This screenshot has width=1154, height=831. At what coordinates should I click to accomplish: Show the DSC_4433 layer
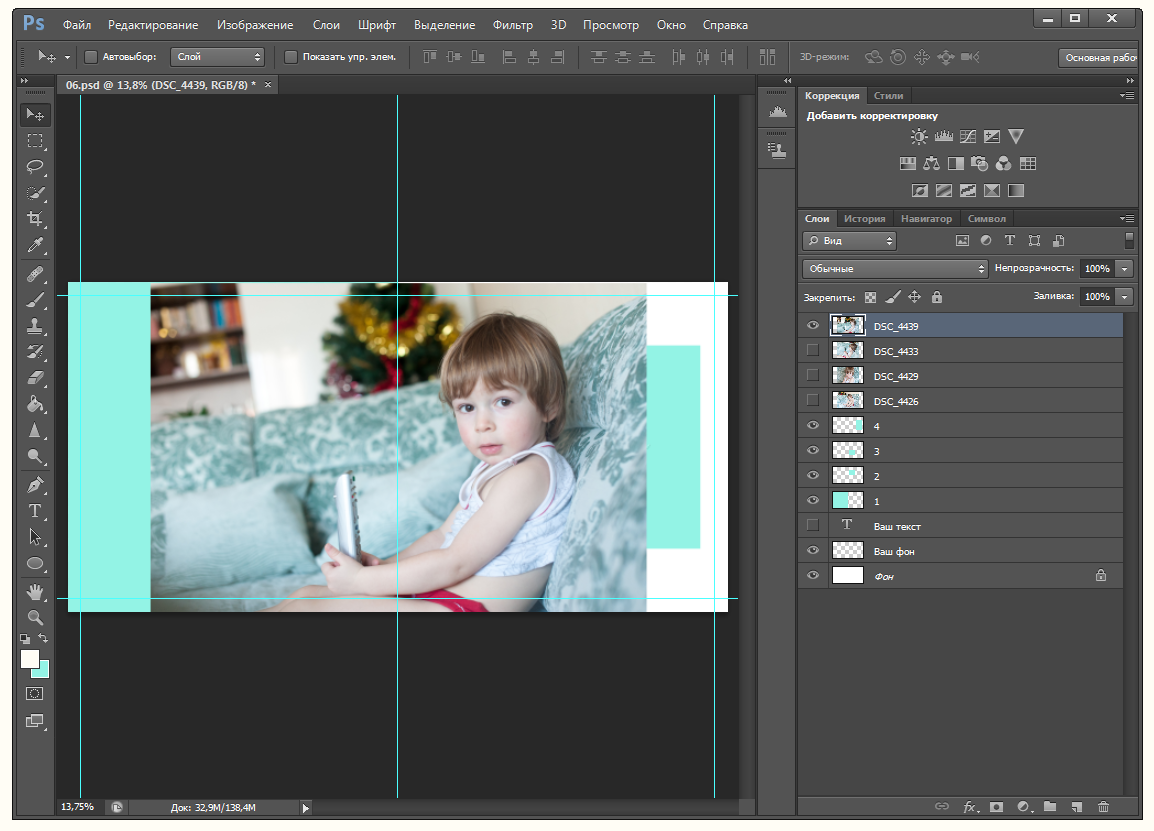(813, 350)
